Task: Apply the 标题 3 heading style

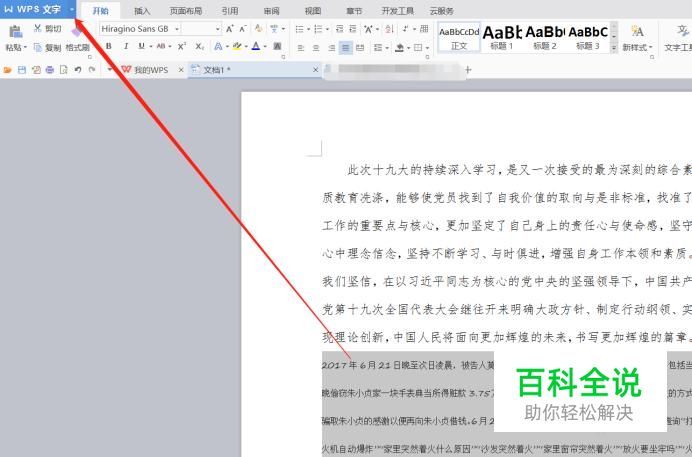Action: tap(588, 37)
